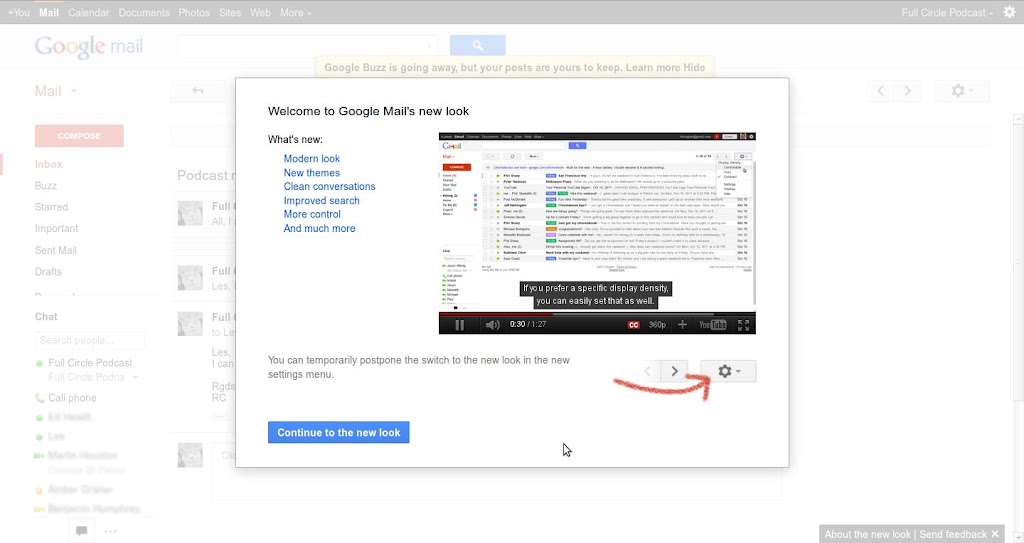This screenshot has width=1024, height=543.
Task: Go to newer conversation arrow
Action: (880, 91)
